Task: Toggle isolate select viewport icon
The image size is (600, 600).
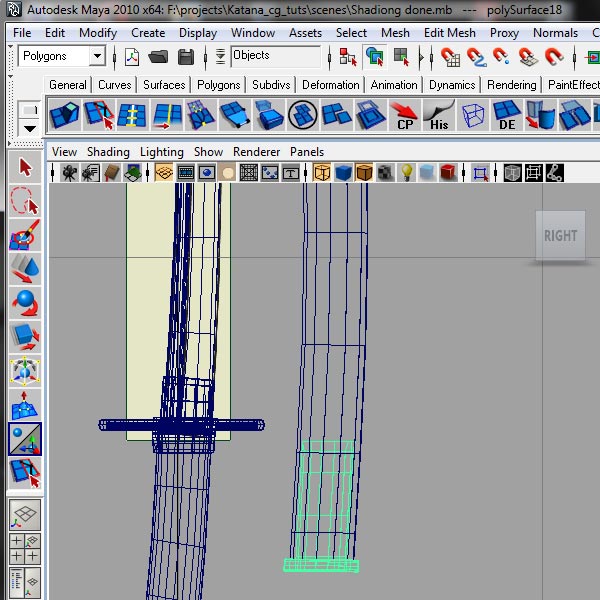Action: 480,173
